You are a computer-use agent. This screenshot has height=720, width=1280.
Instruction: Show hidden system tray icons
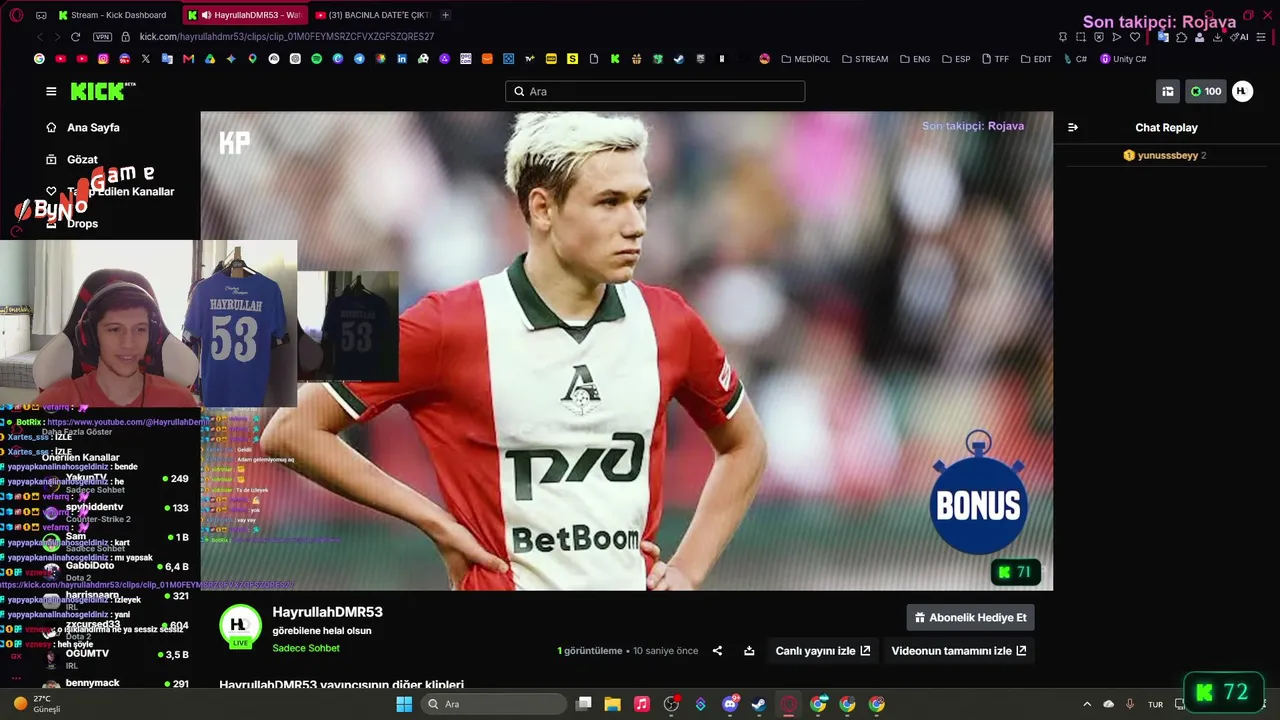pos(1087,704)
